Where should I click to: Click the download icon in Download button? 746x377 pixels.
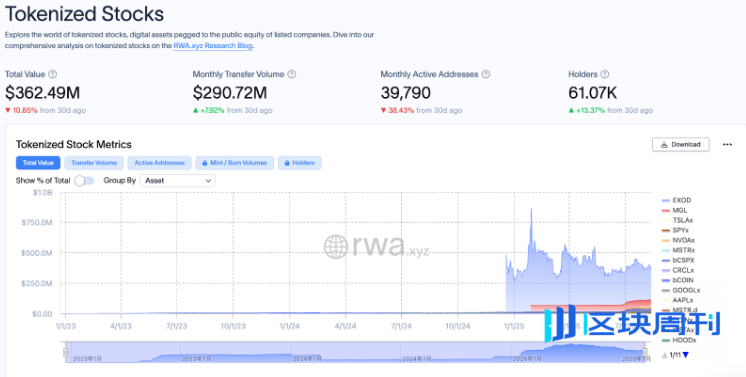click(x=664, y=145)
